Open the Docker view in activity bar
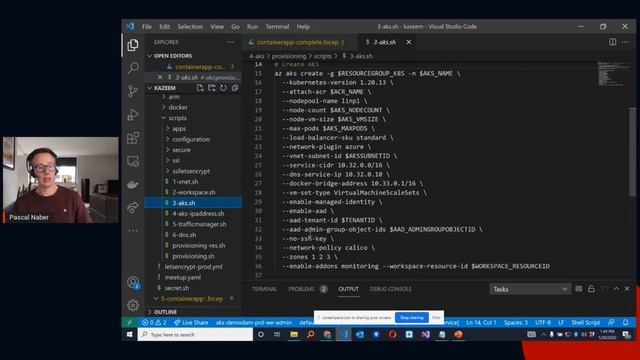Viewport: 640px width, 360px height. 133,184
